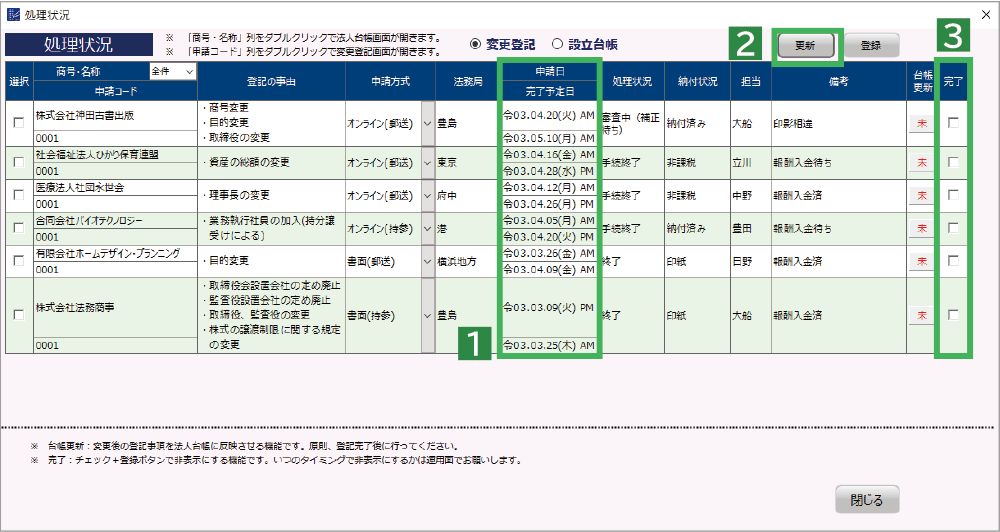
Task: Click the 未 button for 合同会社バイオテクノロジー
Action: pyautogui.click(x=921, y=228)
